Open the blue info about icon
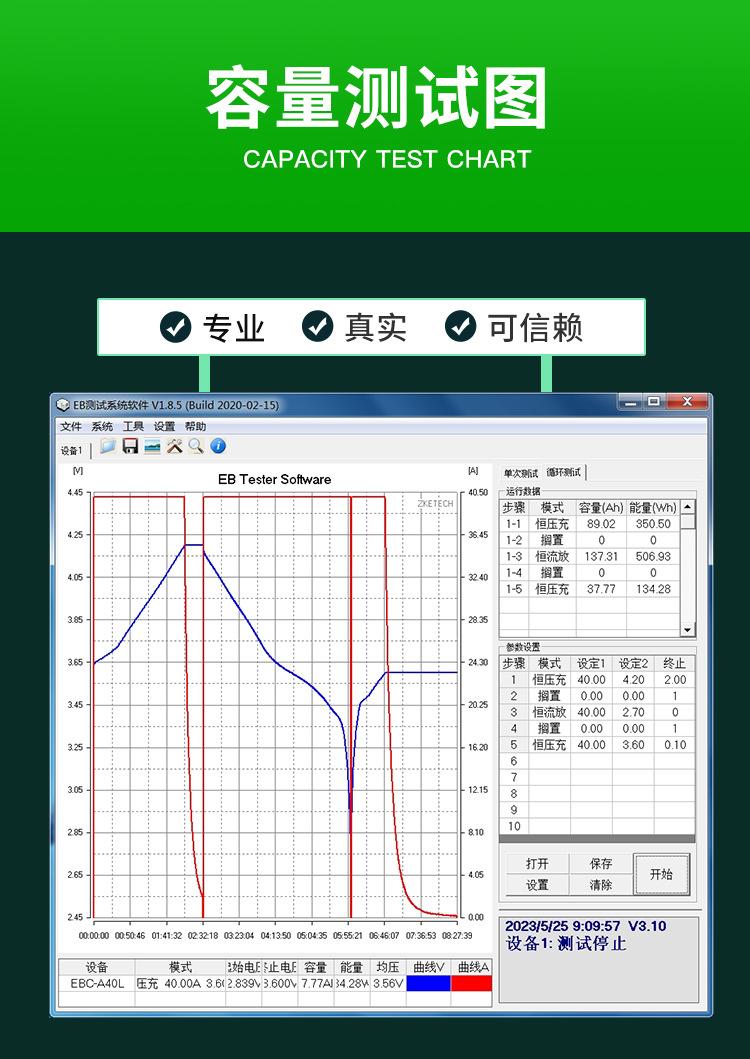The height and width of the screenshot is (1059, 750). (218, 446)
